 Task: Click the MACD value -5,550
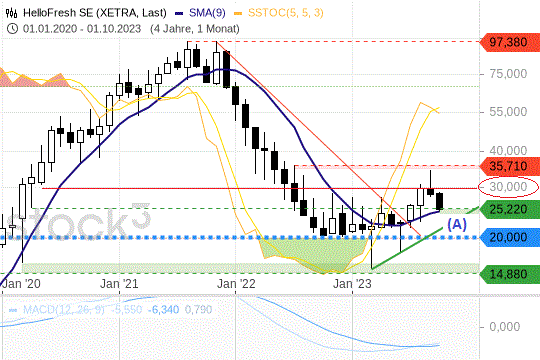point(126,310)
